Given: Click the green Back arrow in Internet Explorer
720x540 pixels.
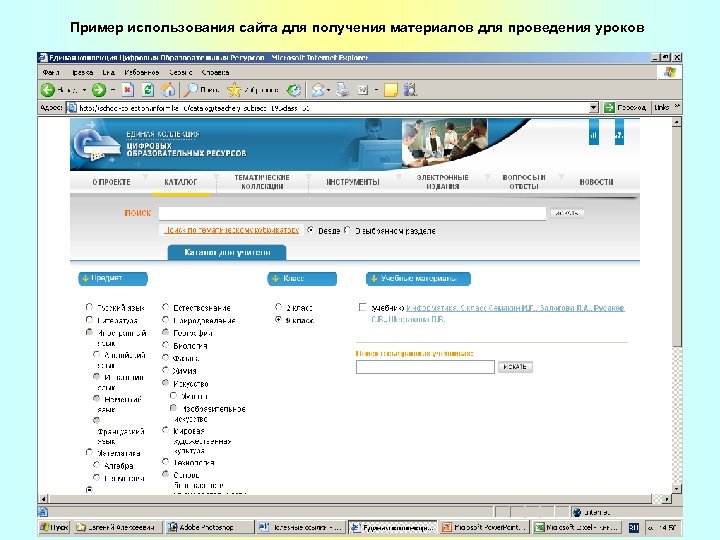Looking at the screenshot, I should (x=47, y=90).
